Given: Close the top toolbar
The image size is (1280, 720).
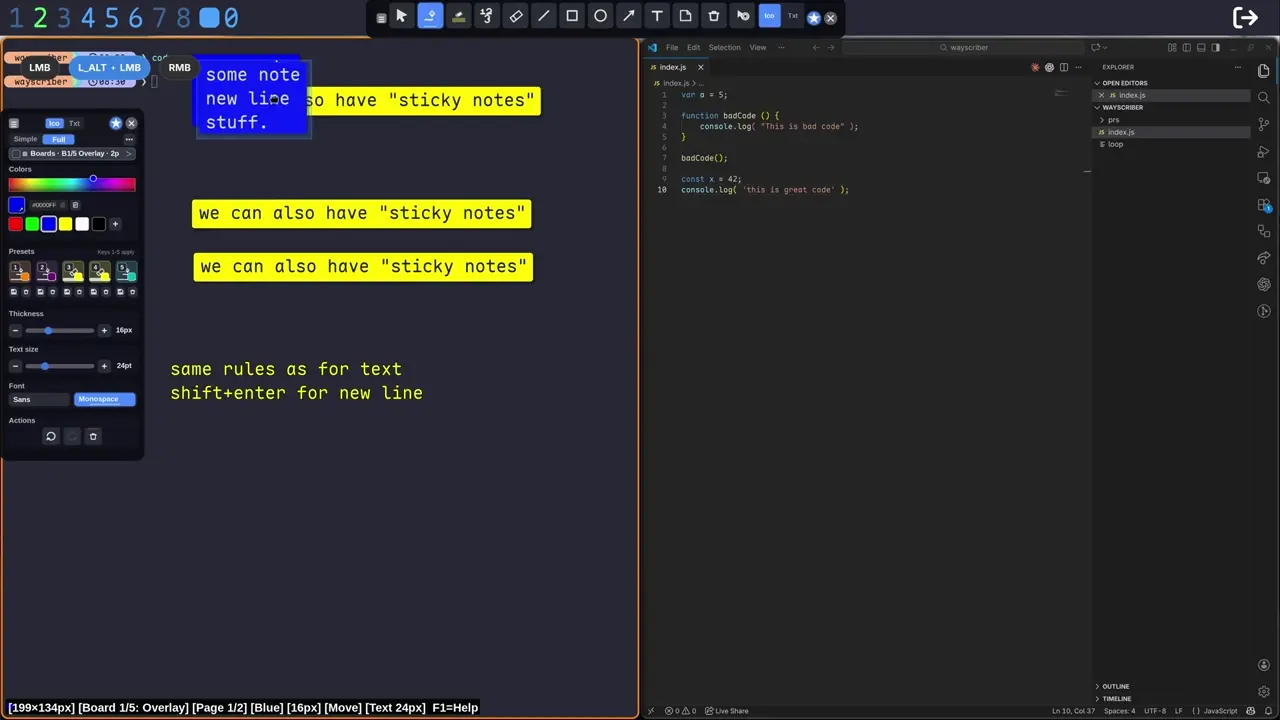Looking at the screenshot, I should click(x=830, y=18).
